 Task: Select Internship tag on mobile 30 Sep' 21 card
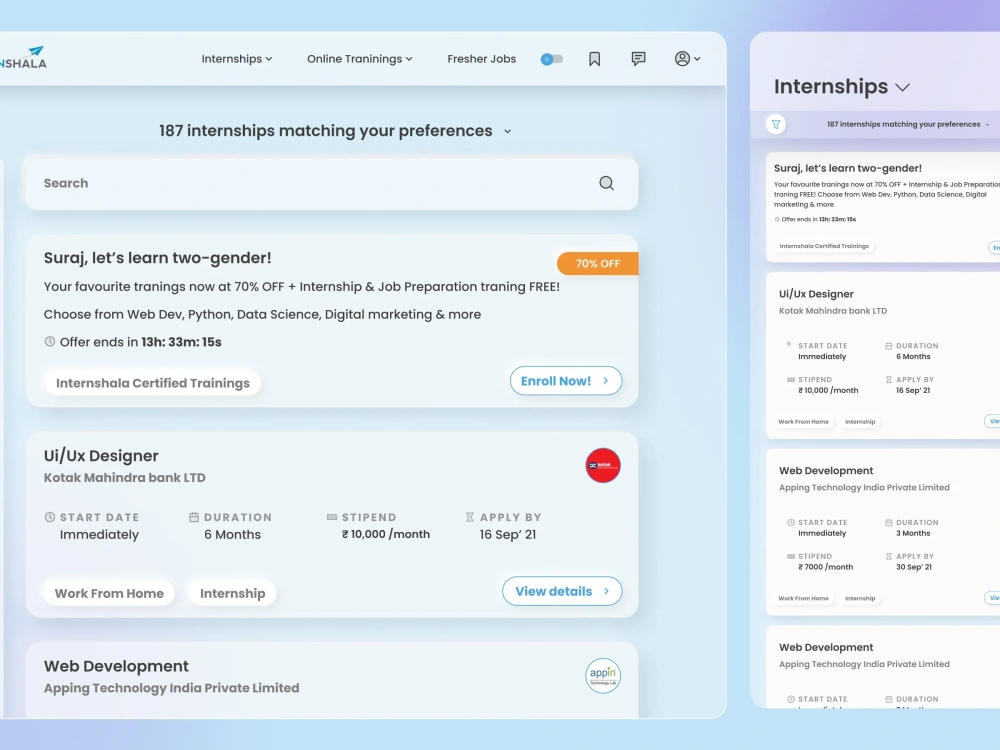point(860,598)
